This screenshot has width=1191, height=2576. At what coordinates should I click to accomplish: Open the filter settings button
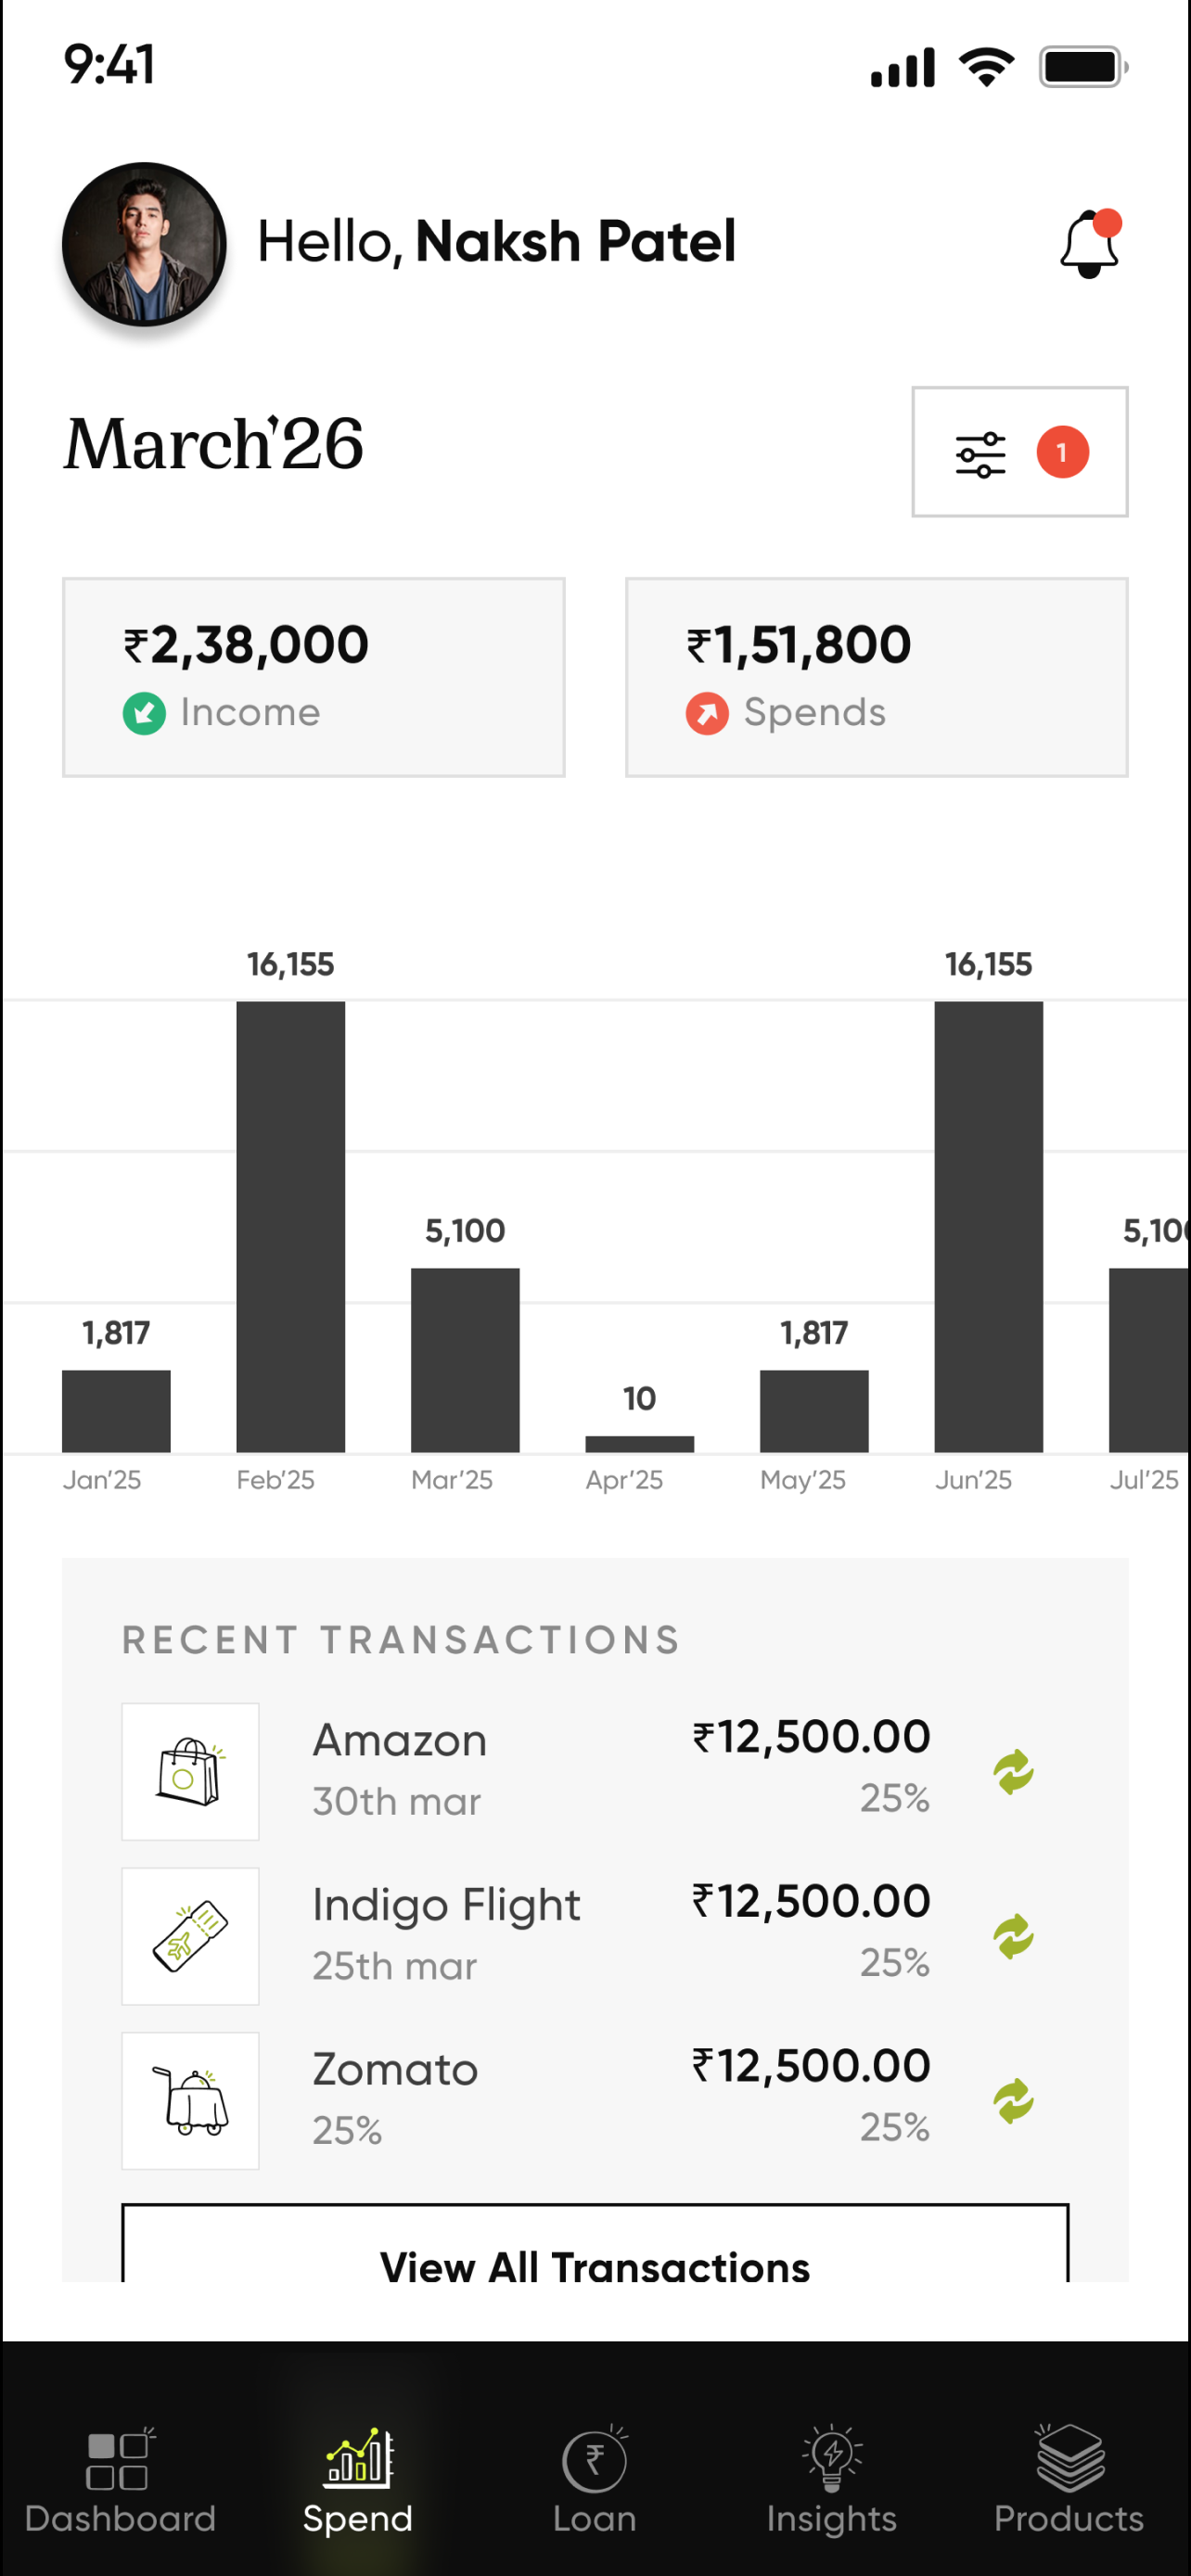click(x=1019, y=452)
